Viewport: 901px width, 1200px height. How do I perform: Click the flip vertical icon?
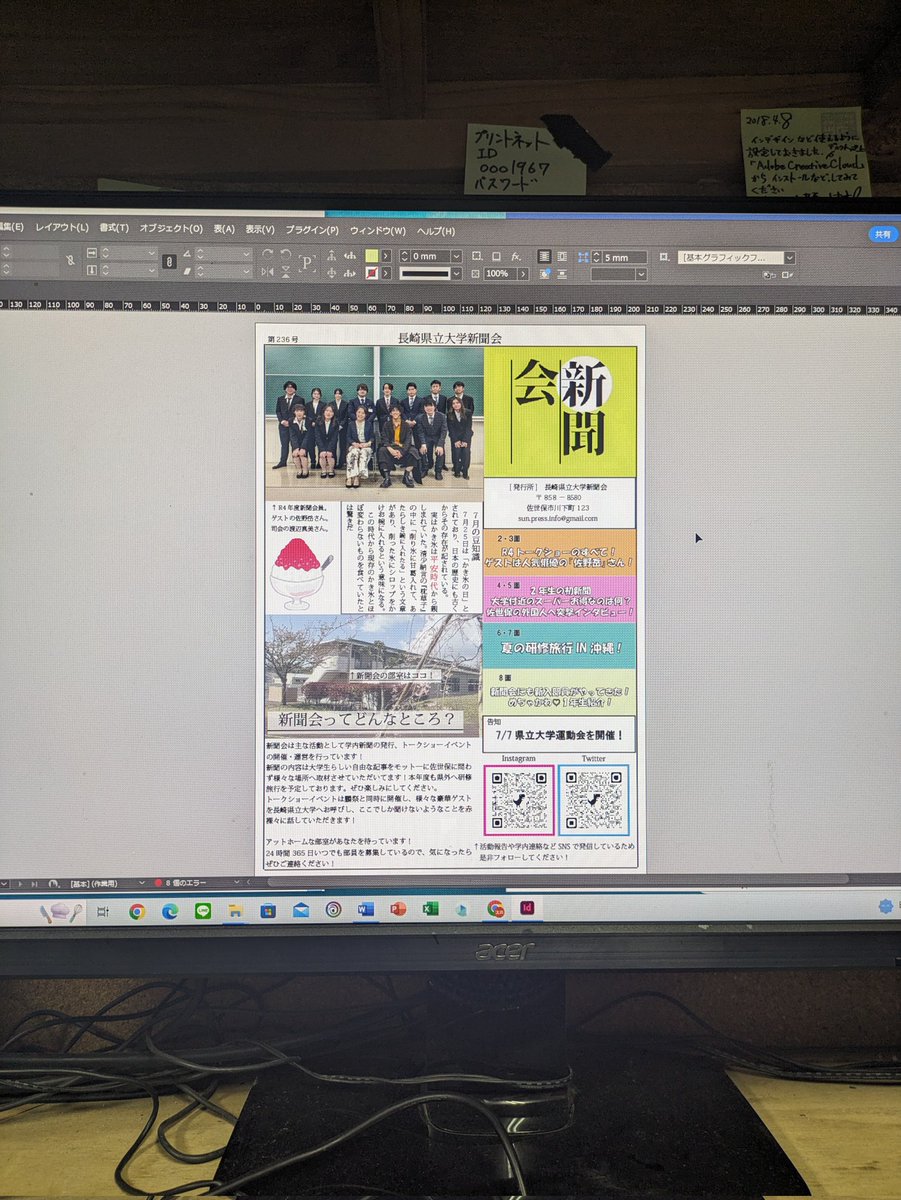pyautogui.click(x=285, y=272)
